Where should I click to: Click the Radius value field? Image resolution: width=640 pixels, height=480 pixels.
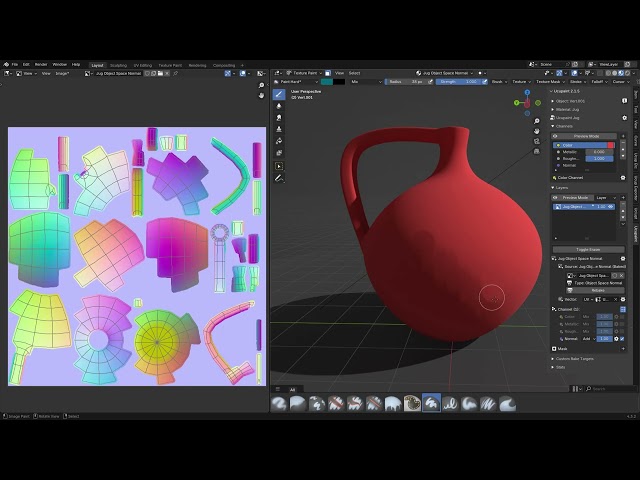[x=406, y=82]
